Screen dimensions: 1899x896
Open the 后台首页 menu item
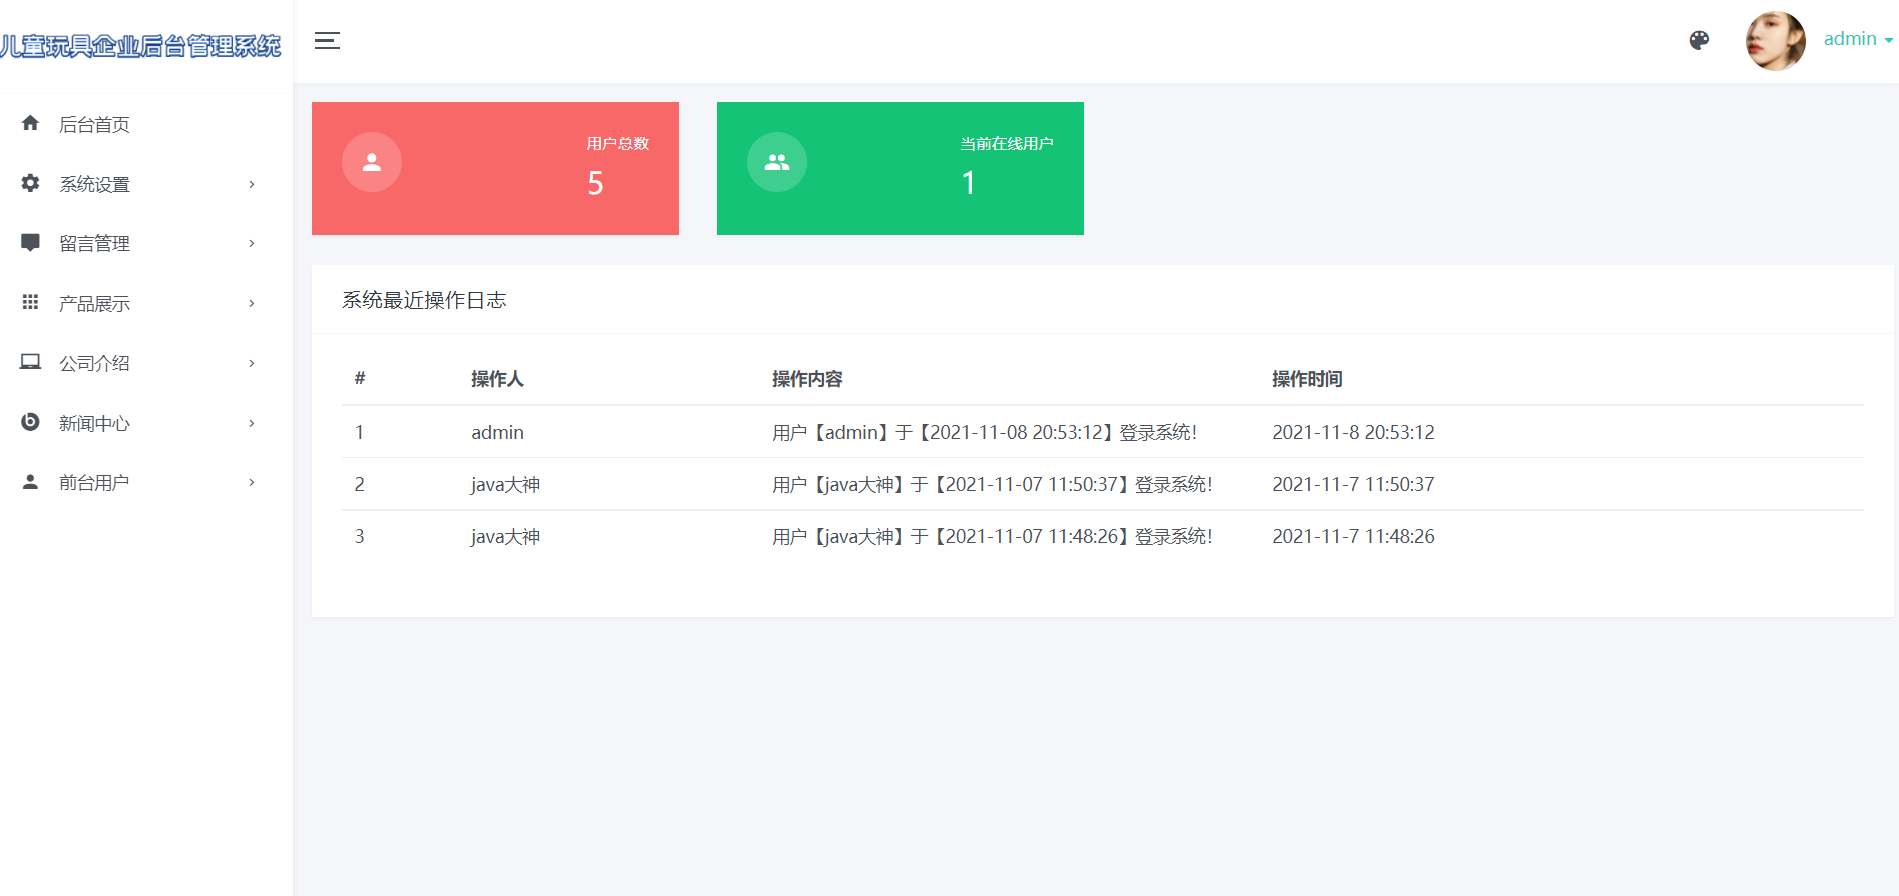146,124
